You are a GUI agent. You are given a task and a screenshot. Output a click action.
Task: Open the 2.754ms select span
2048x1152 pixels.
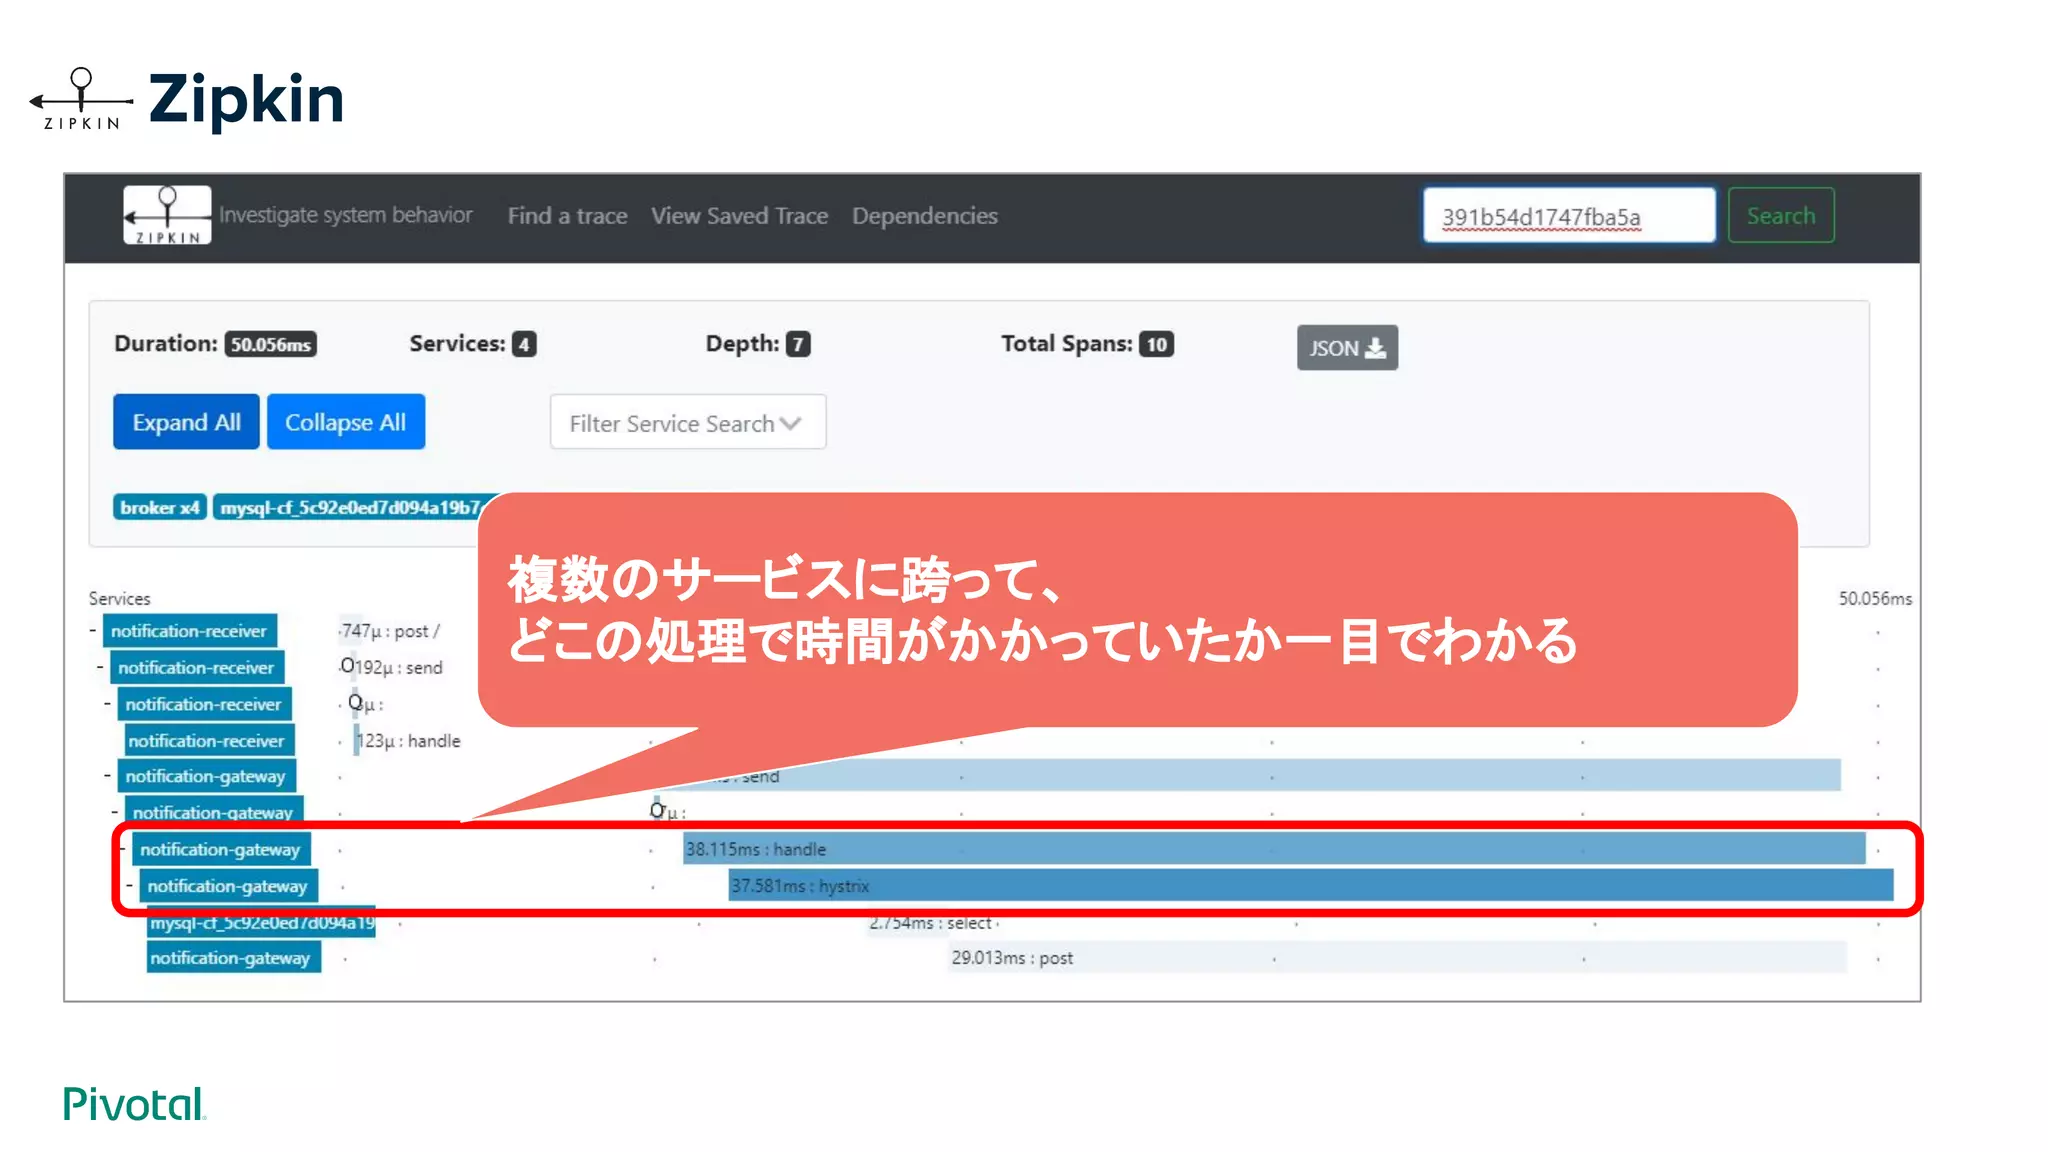pos(930,923)
